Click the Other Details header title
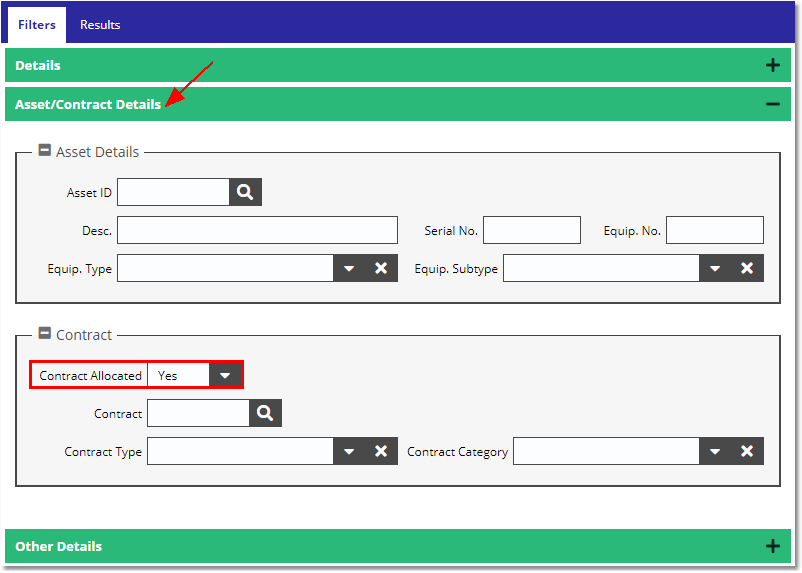 pos(59,546)
